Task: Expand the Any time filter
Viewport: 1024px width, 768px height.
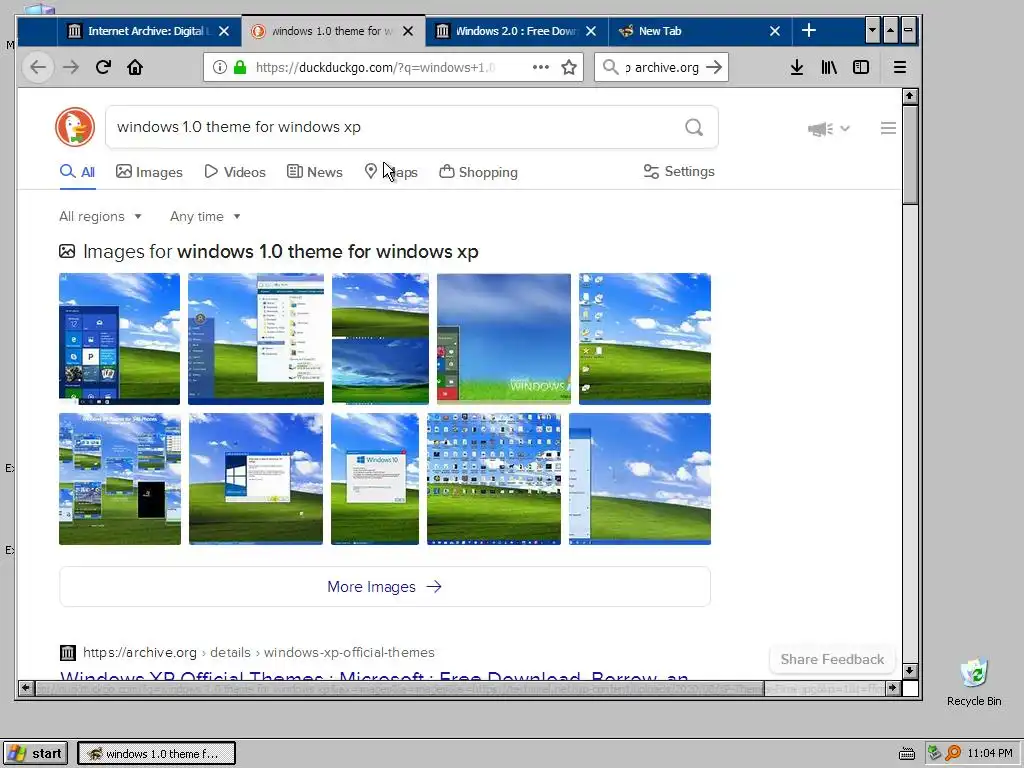Action: click(205, 216)
